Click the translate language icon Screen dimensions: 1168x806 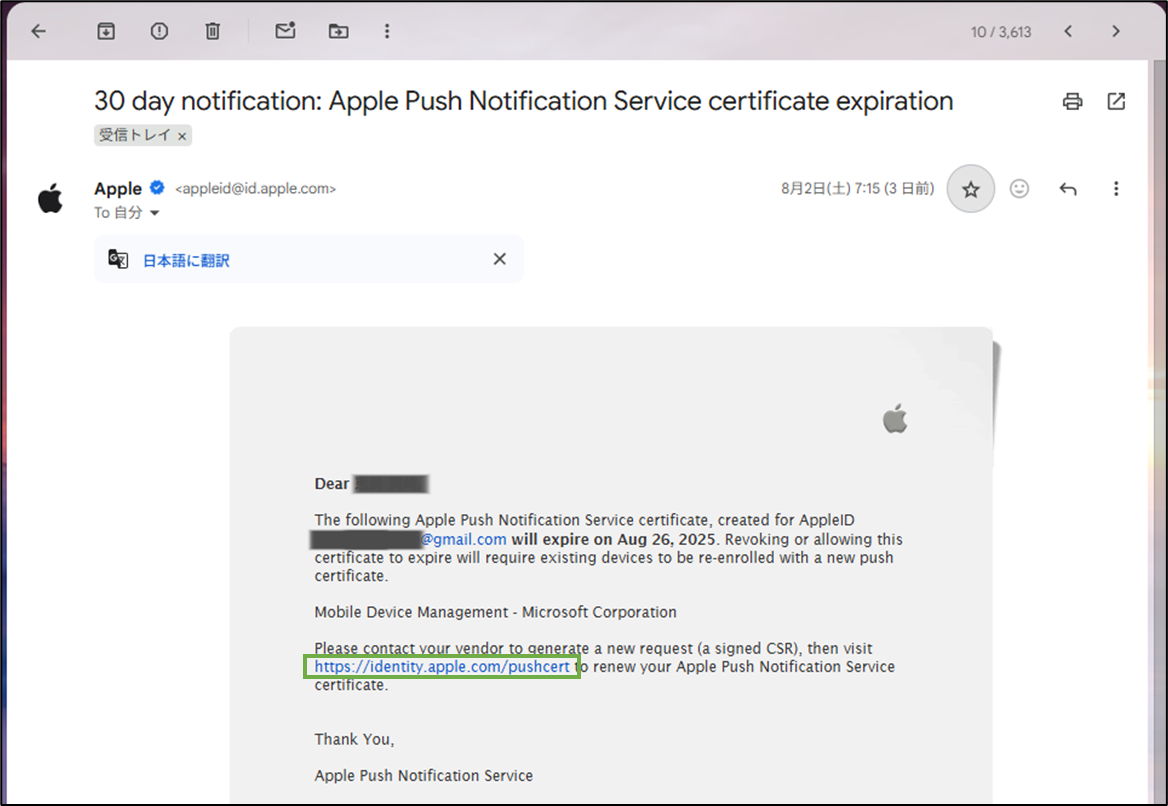[x=118, y=259]
